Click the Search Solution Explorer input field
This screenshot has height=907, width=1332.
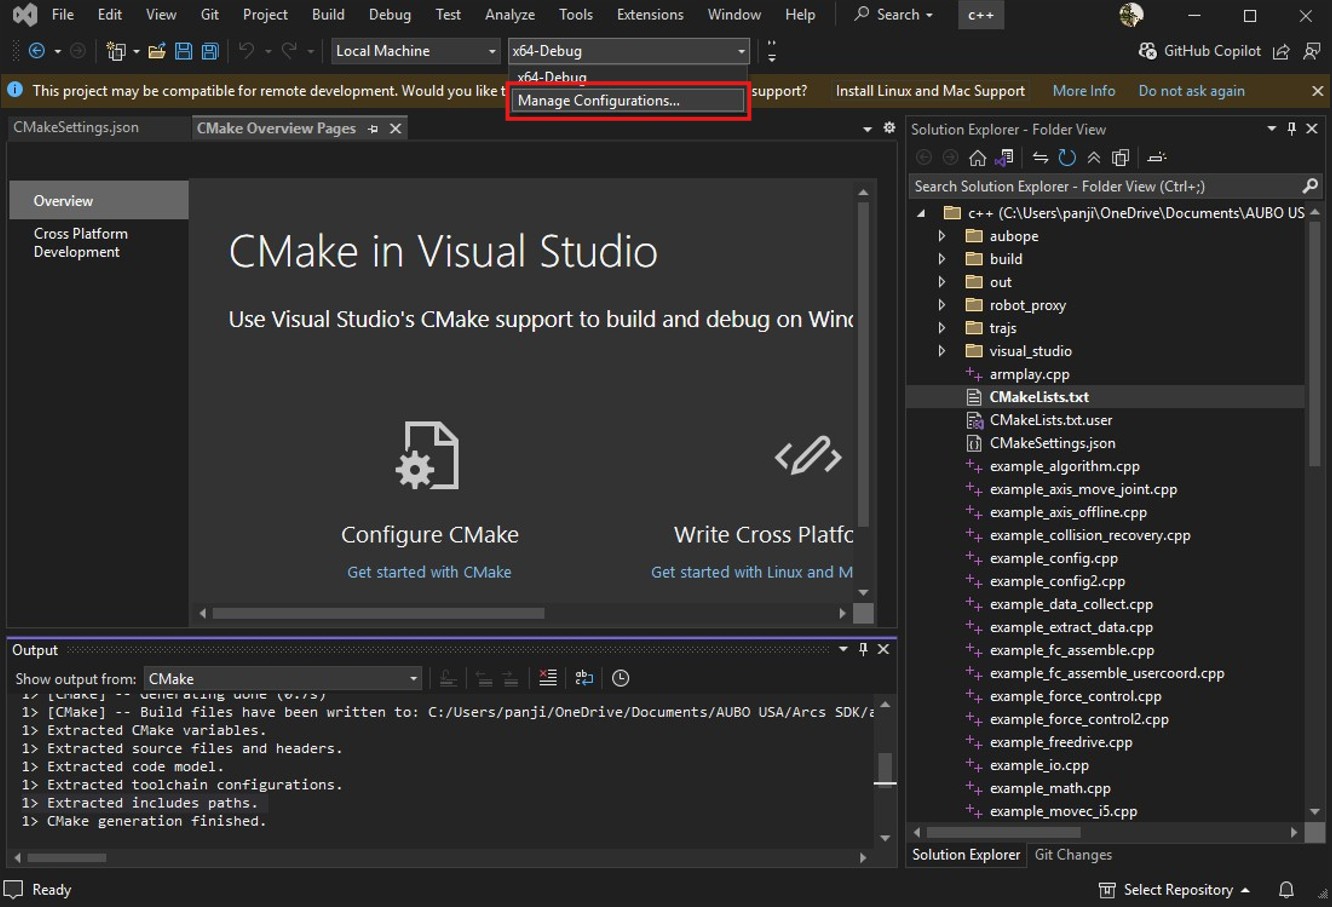[1105, 186]
